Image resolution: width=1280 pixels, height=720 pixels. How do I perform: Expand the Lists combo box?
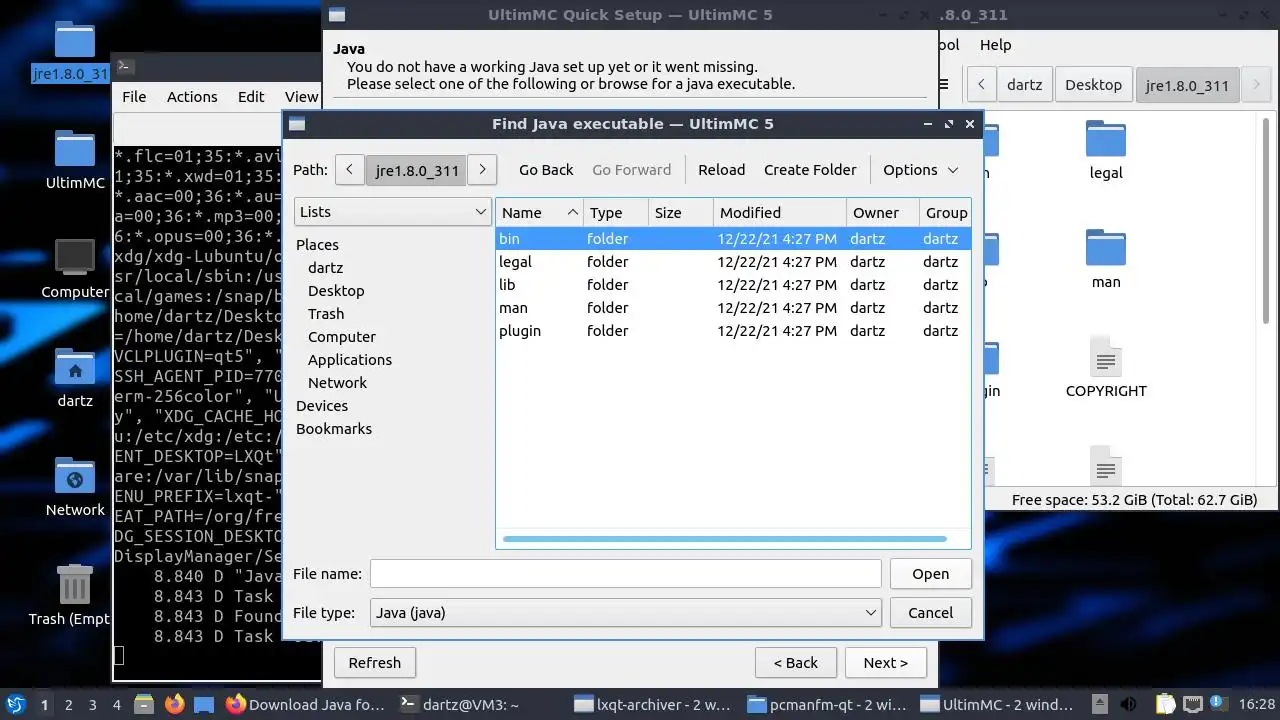coord(393,212)
